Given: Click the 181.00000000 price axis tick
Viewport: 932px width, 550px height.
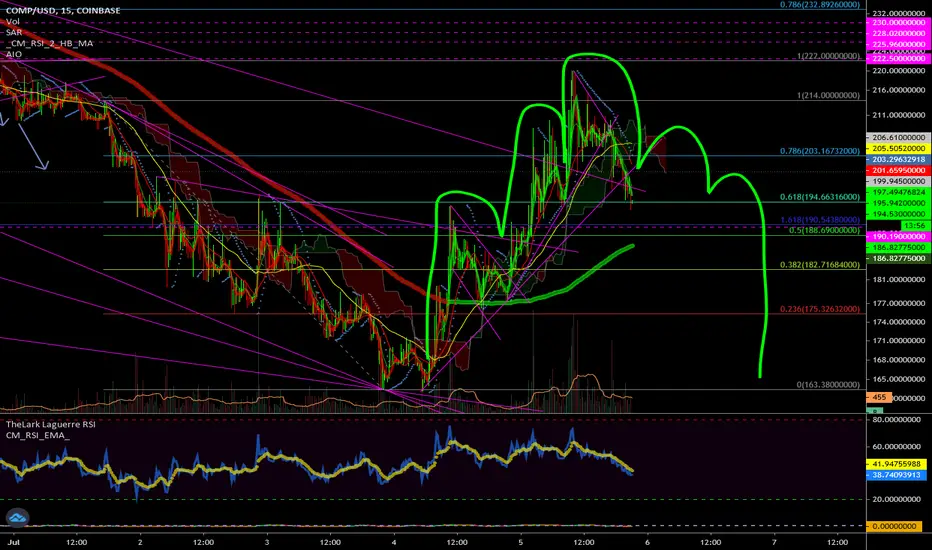Looking at the screenshot, I should 899,279.
